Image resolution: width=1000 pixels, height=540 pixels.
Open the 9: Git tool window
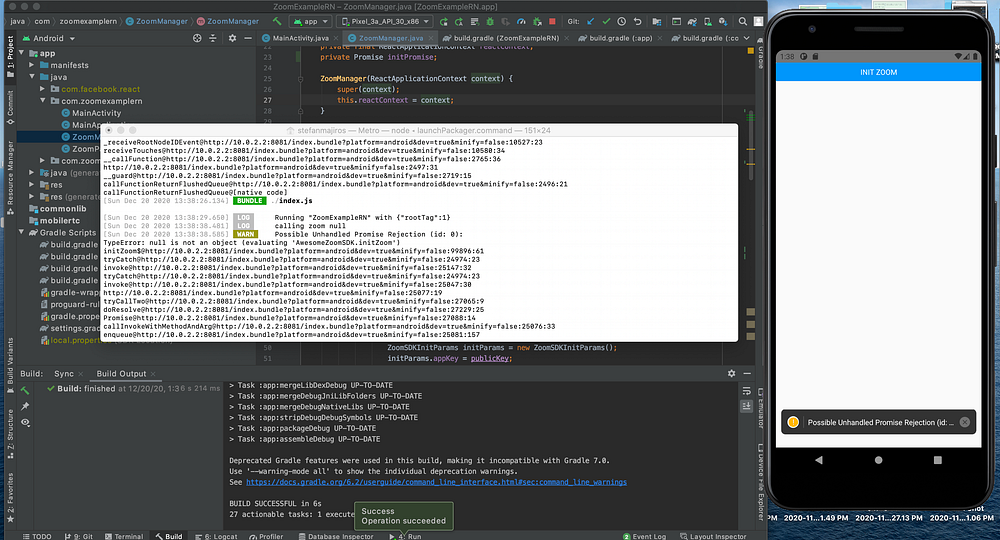click(79, 536)
